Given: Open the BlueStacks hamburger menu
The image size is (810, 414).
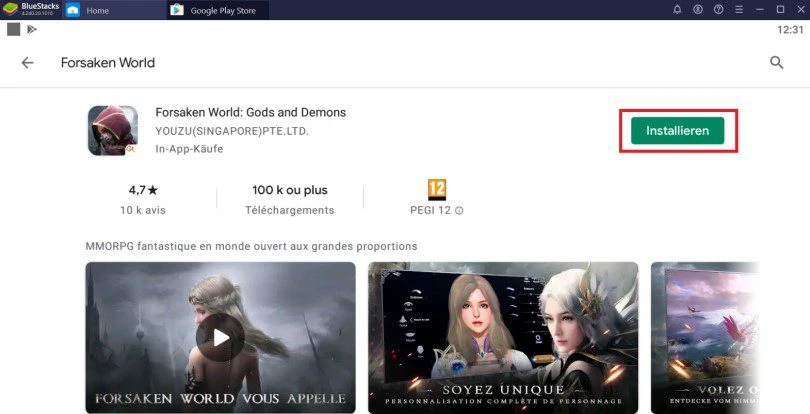Looking at the screenshot, I should point(739,9).
